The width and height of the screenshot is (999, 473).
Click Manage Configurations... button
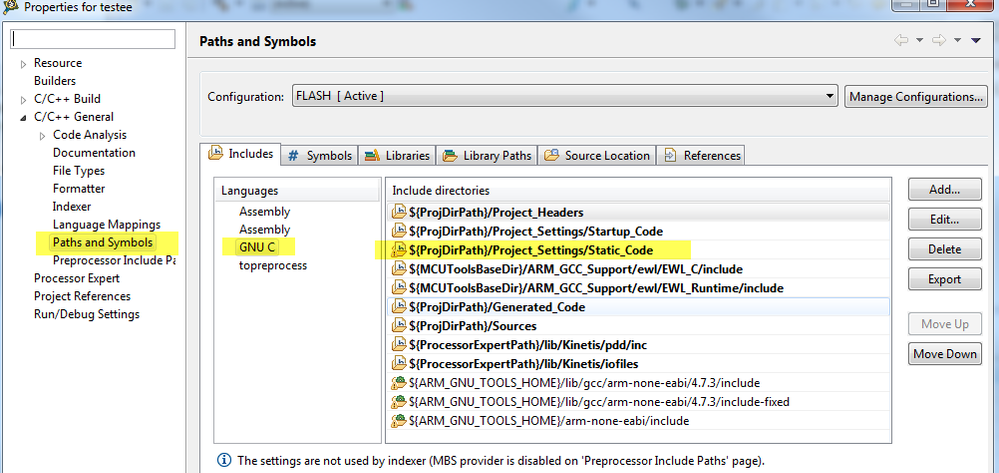916,97
